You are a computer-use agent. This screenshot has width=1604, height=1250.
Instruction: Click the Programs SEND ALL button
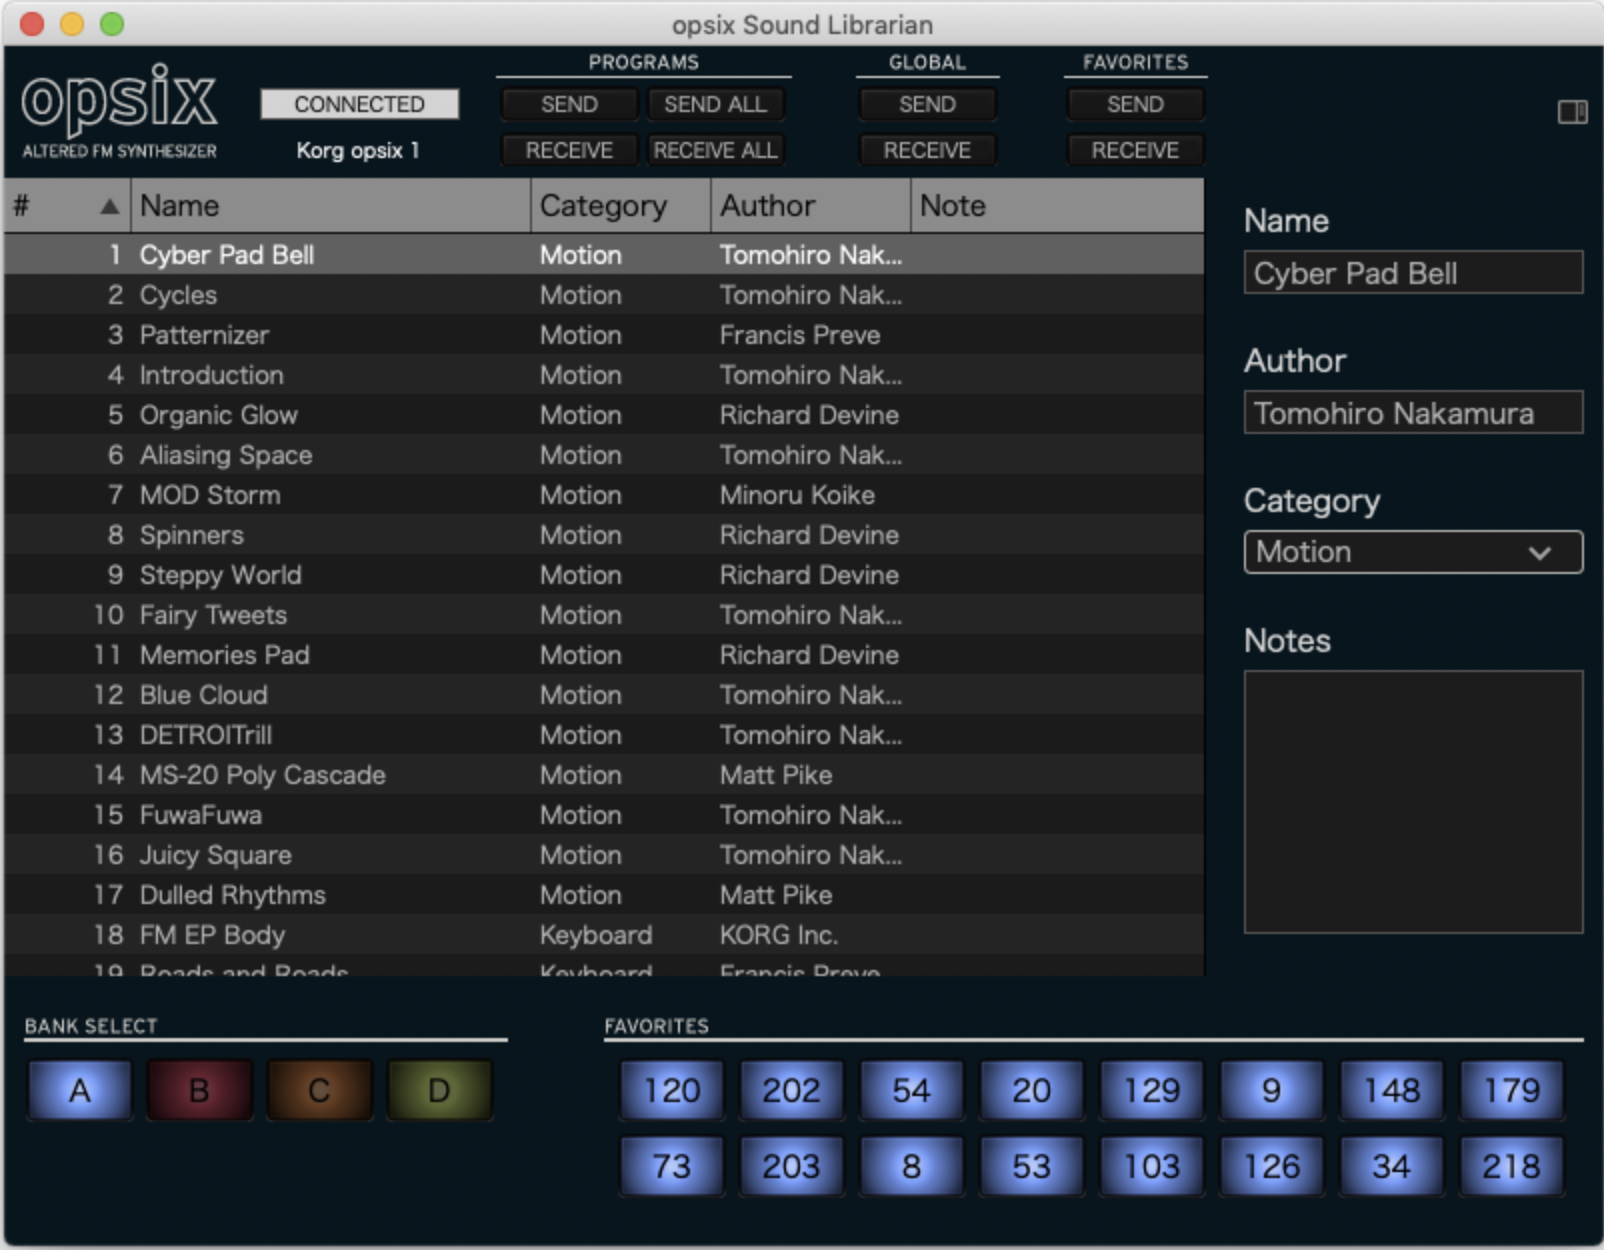point(715,104)
